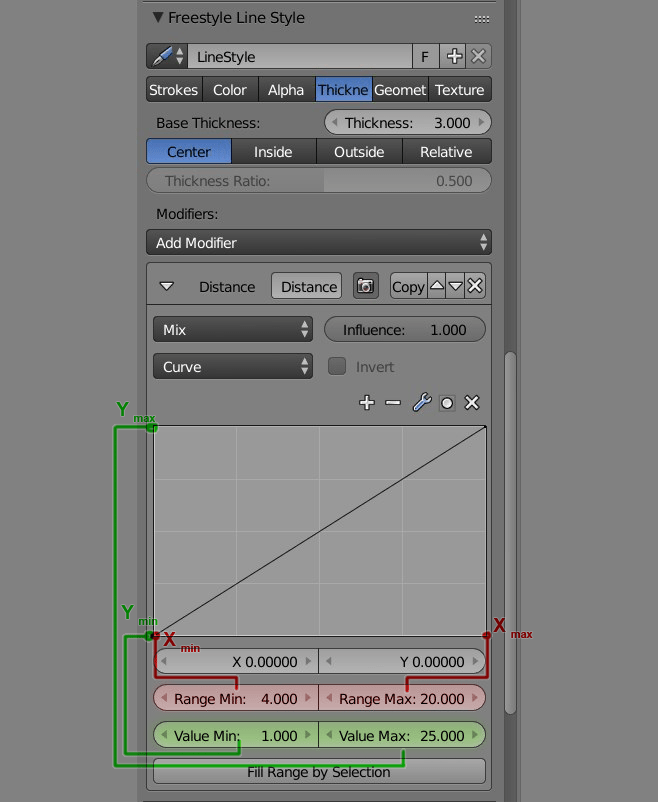Open the Mix blend mode dropdown
This screenshot has width=658, height=802.
[x=233, y=329]
